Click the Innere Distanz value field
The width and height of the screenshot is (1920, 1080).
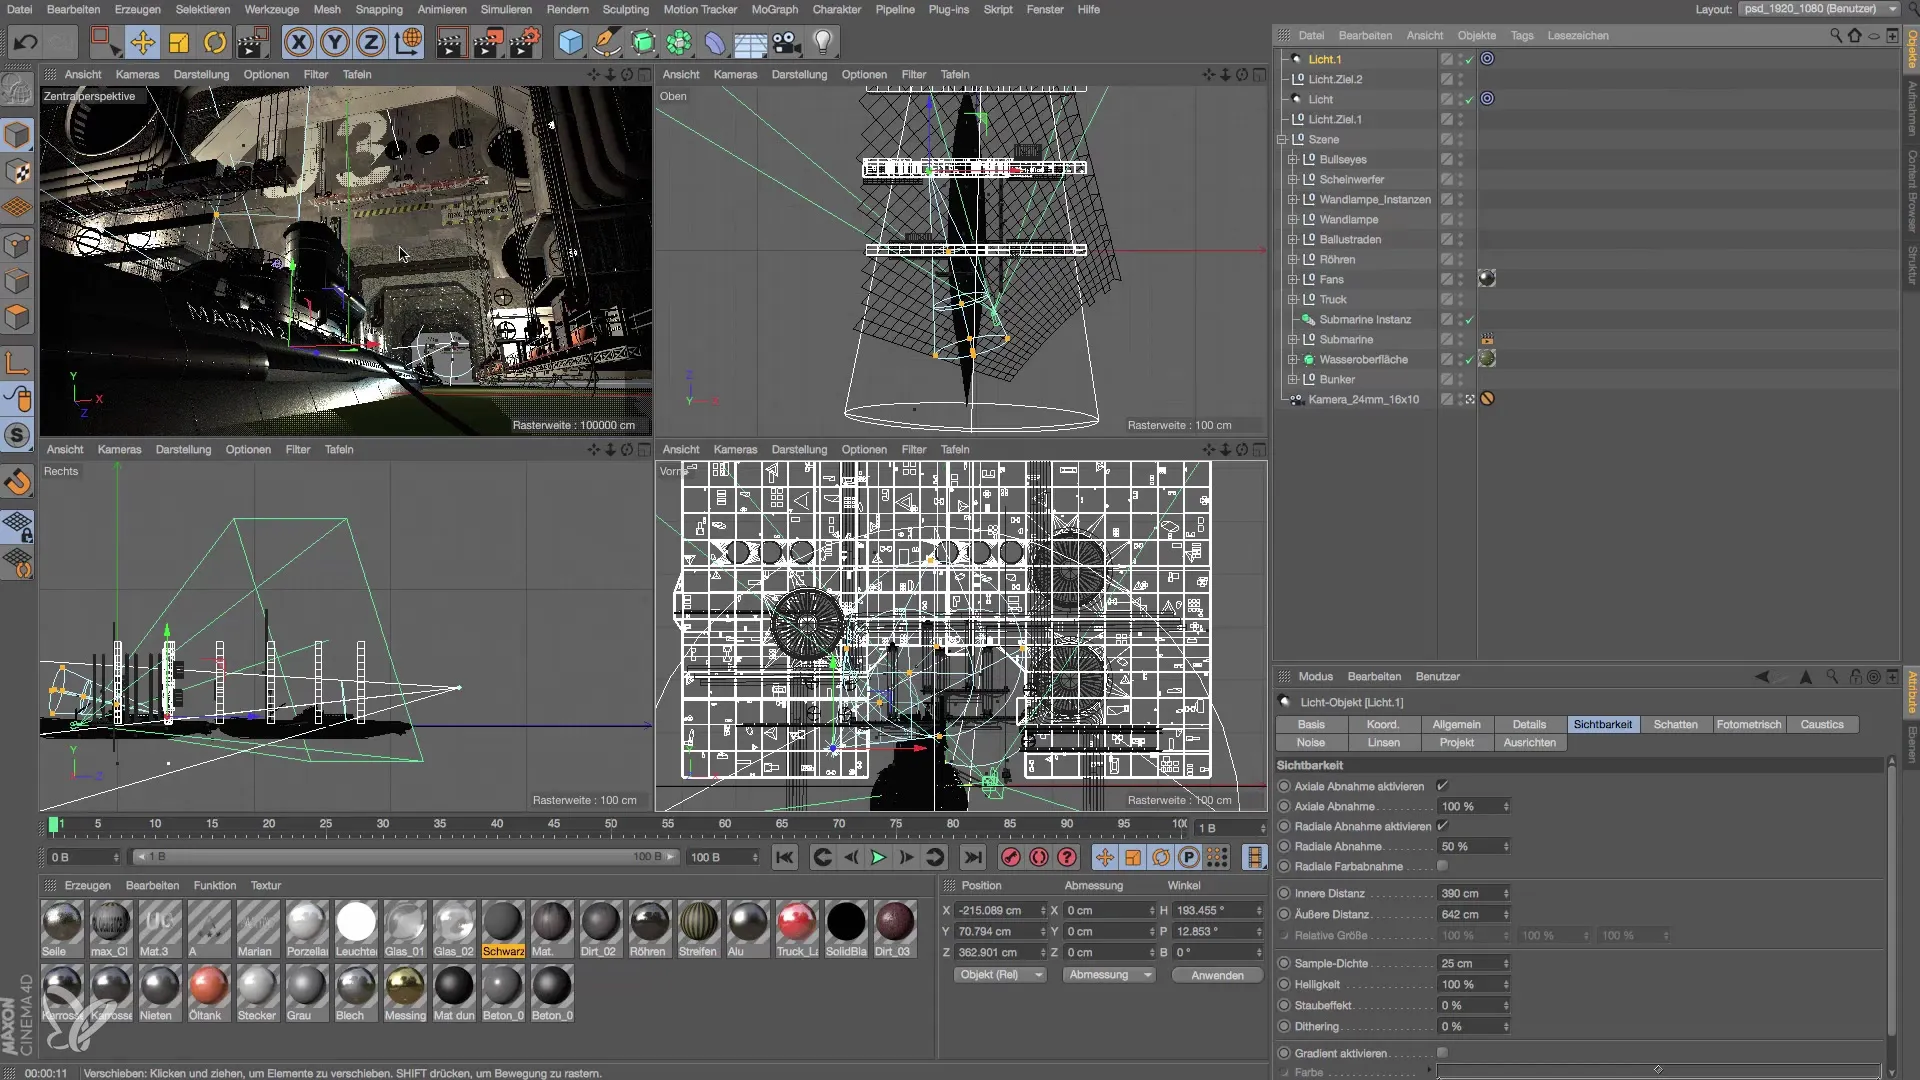(x=1474, y=893)
